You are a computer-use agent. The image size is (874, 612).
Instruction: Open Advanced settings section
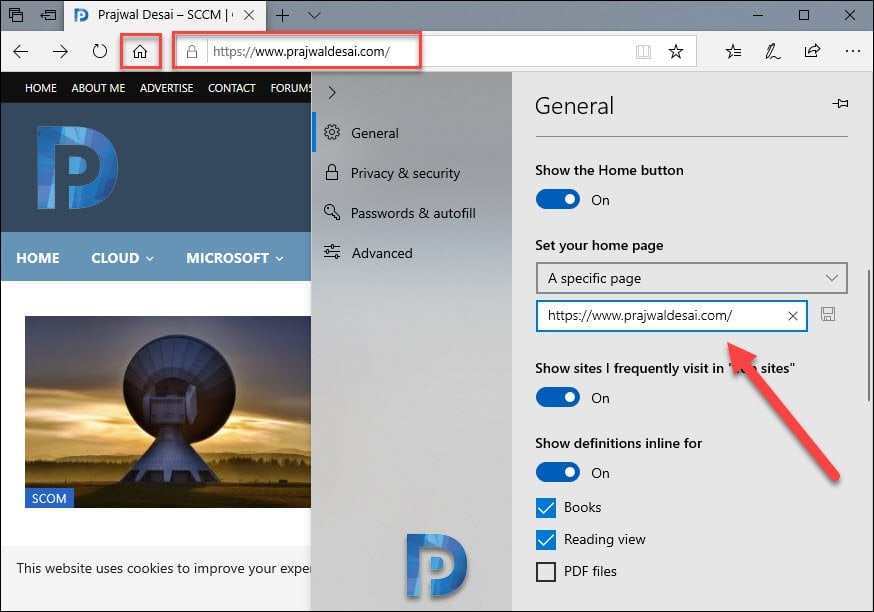click(411, 253)
